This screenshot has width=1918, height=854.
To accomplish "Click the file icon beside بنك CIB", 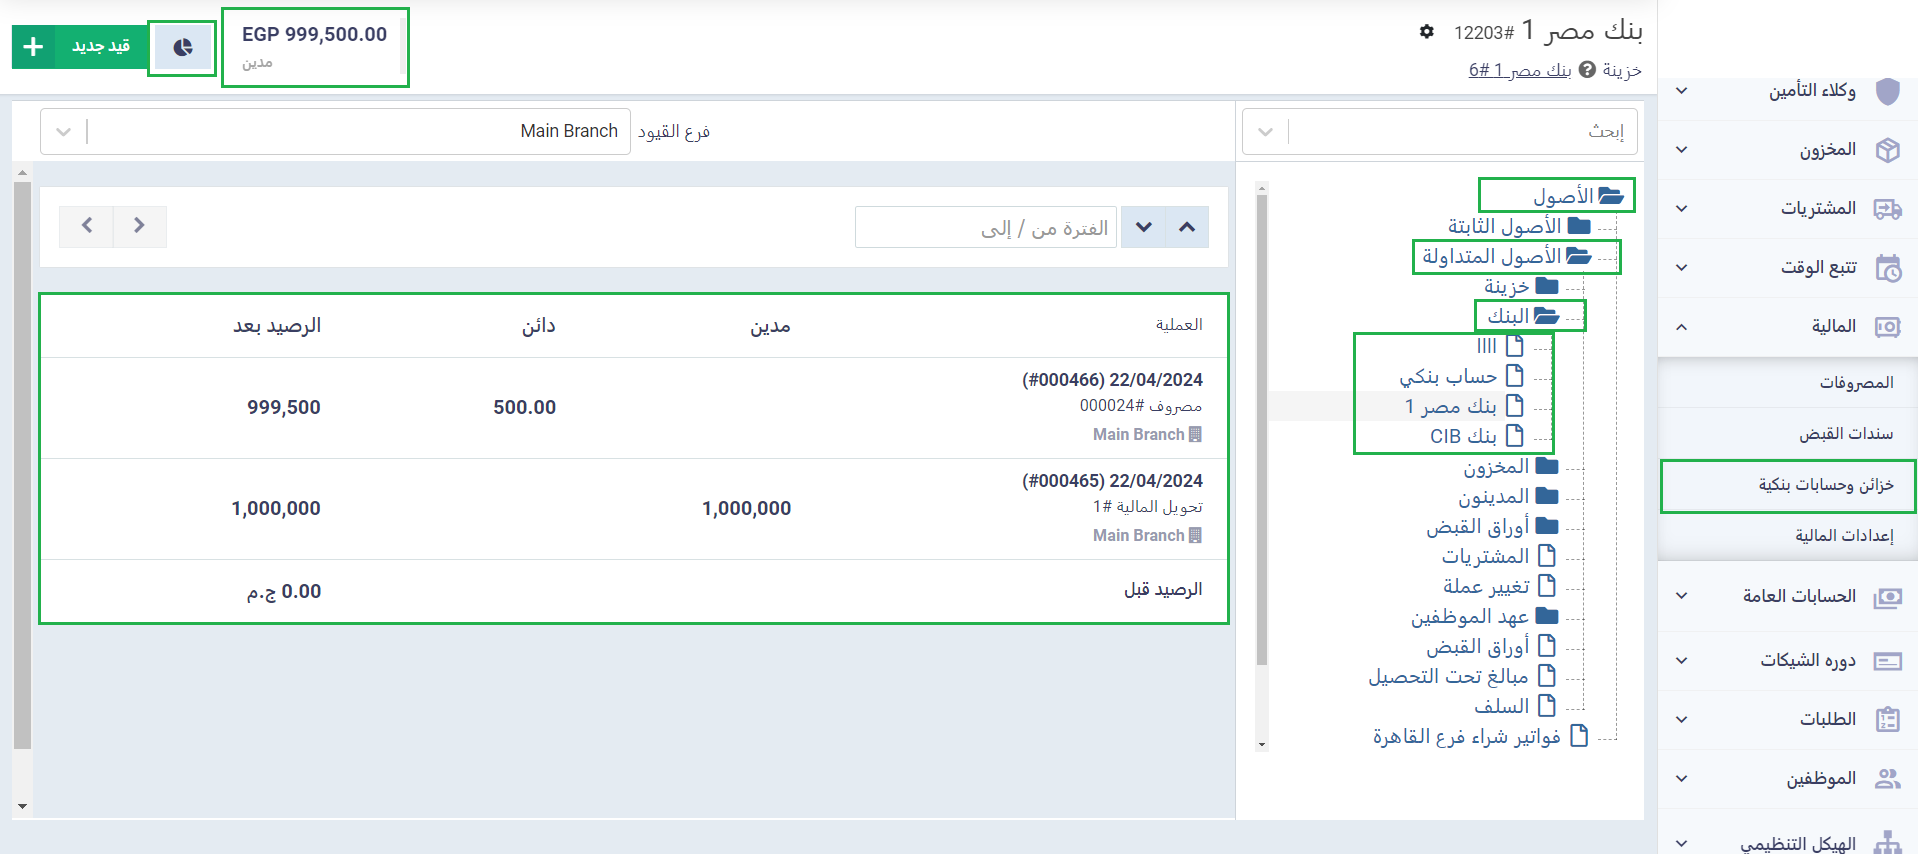I will [1514, 436].
